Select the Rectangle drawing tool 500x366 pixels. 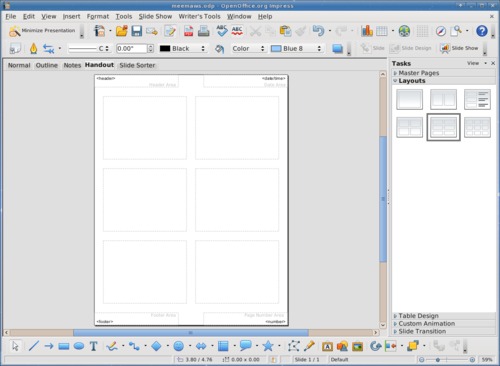tap(64, 346)
